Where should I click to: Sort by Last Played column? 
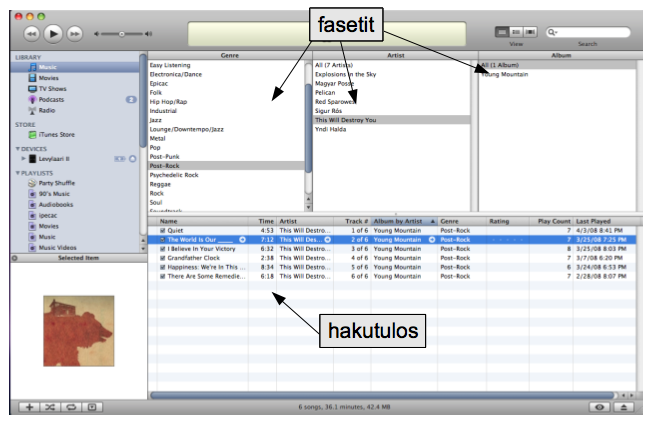(x=605, y=221)
